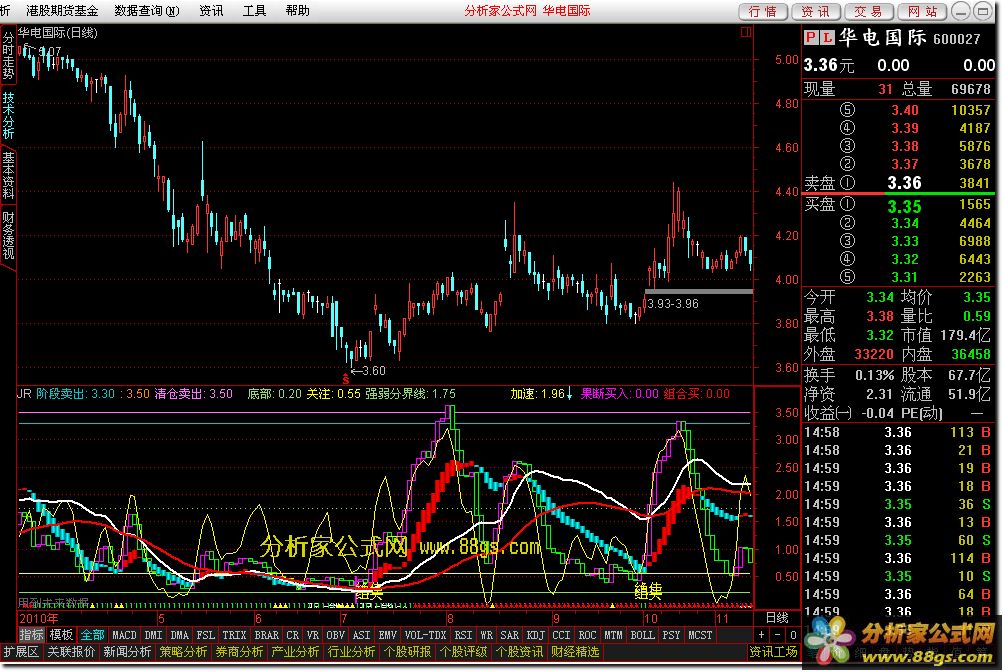The width and height of the screenshot is (1004, 672).
Task: Click the red L icon beside stock name
Action: [x=827, y=38]
